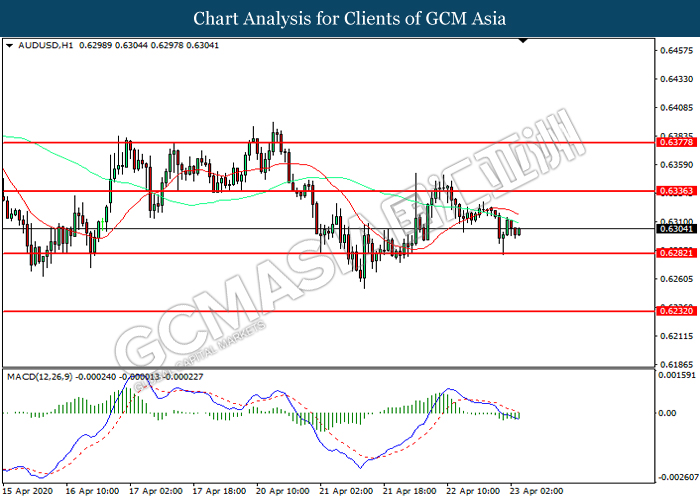The height and width of the screenshot is (500, 700).
Task: Click the 0.64575 price scale value
Action: [676, 50]
